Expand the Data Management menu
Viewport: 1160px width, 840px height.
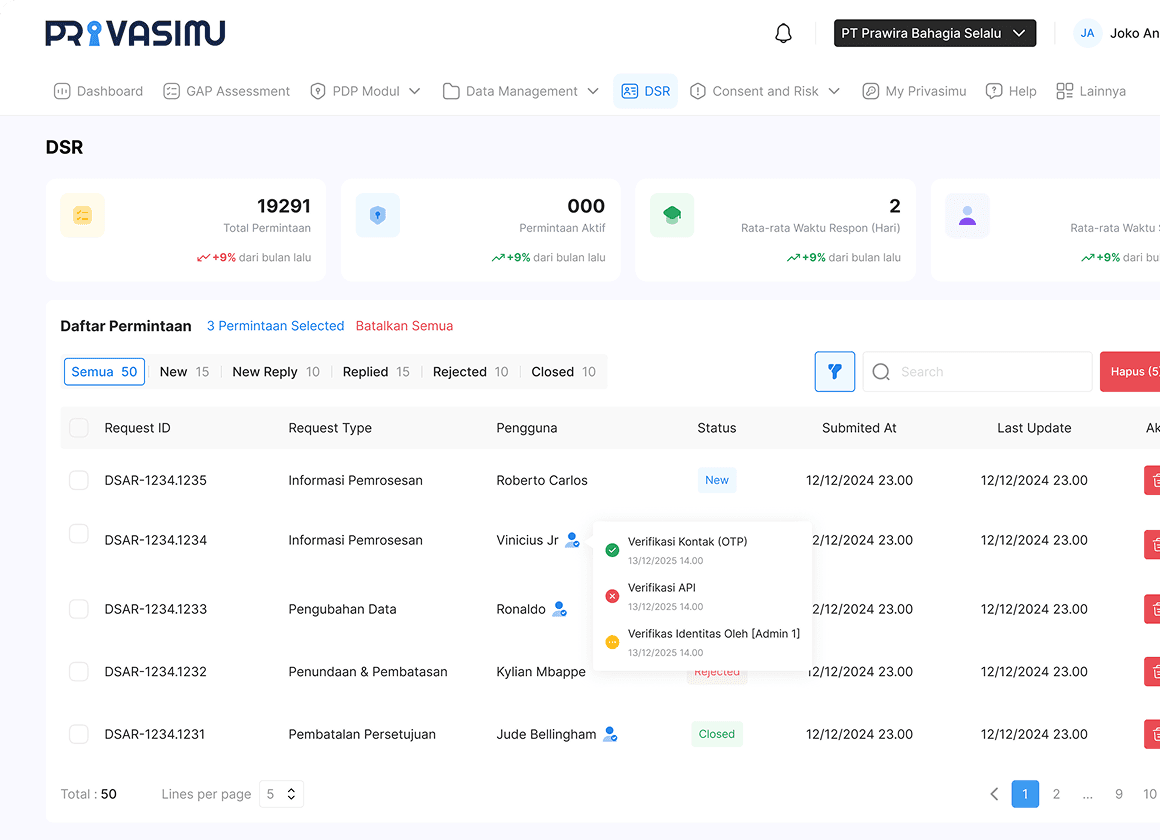(520, 91)
